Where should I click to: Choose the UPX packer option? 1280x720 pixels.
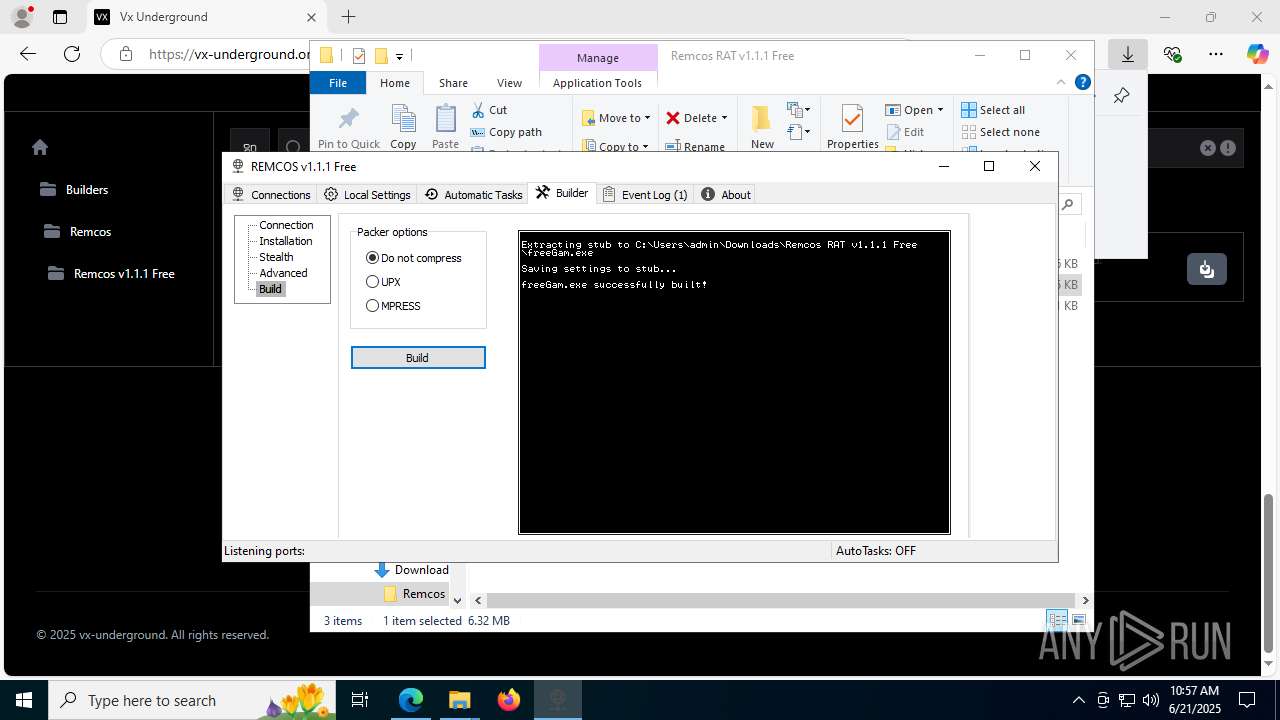click(x=384, y=282)
